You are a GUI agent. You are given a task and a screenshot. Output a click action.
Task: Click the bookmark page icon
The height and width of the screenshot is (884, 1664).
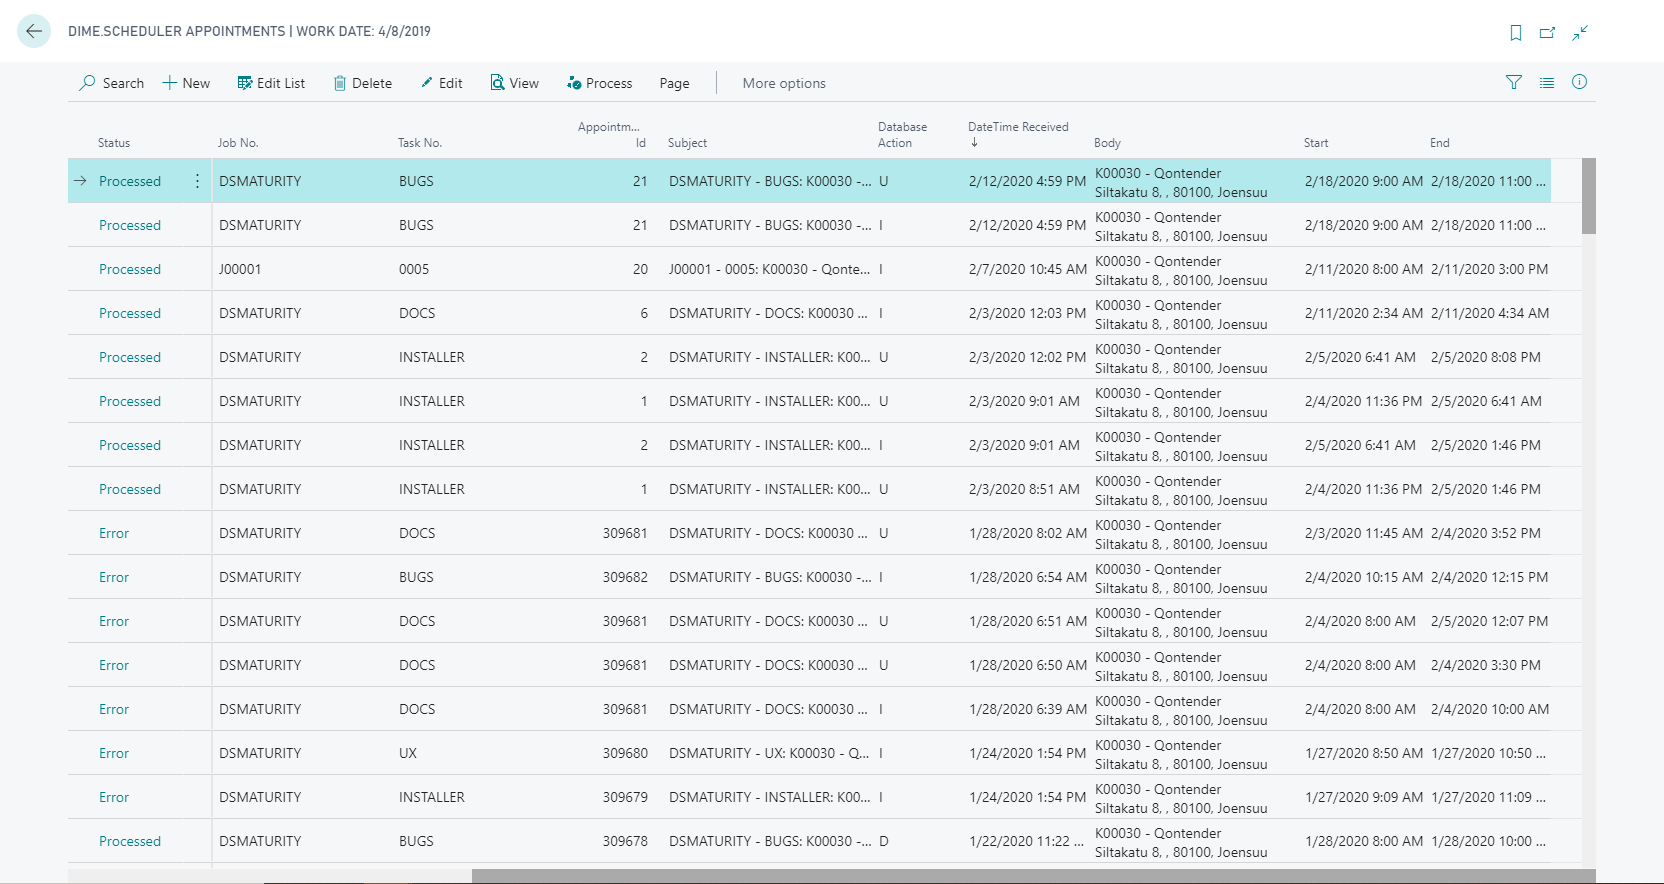click(1516, 33)
